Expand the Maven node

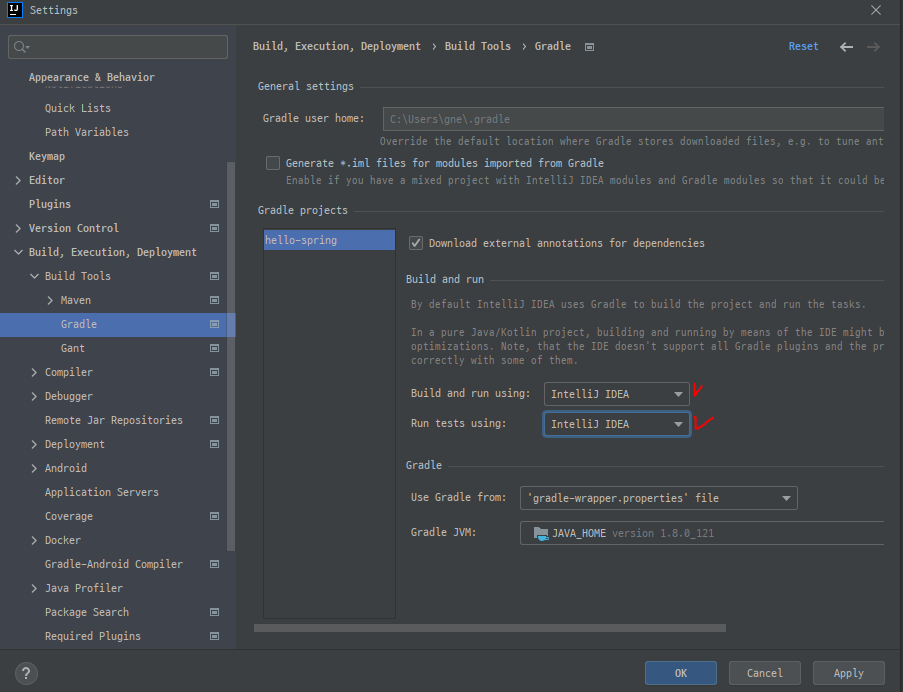click(x=50, y=301)
